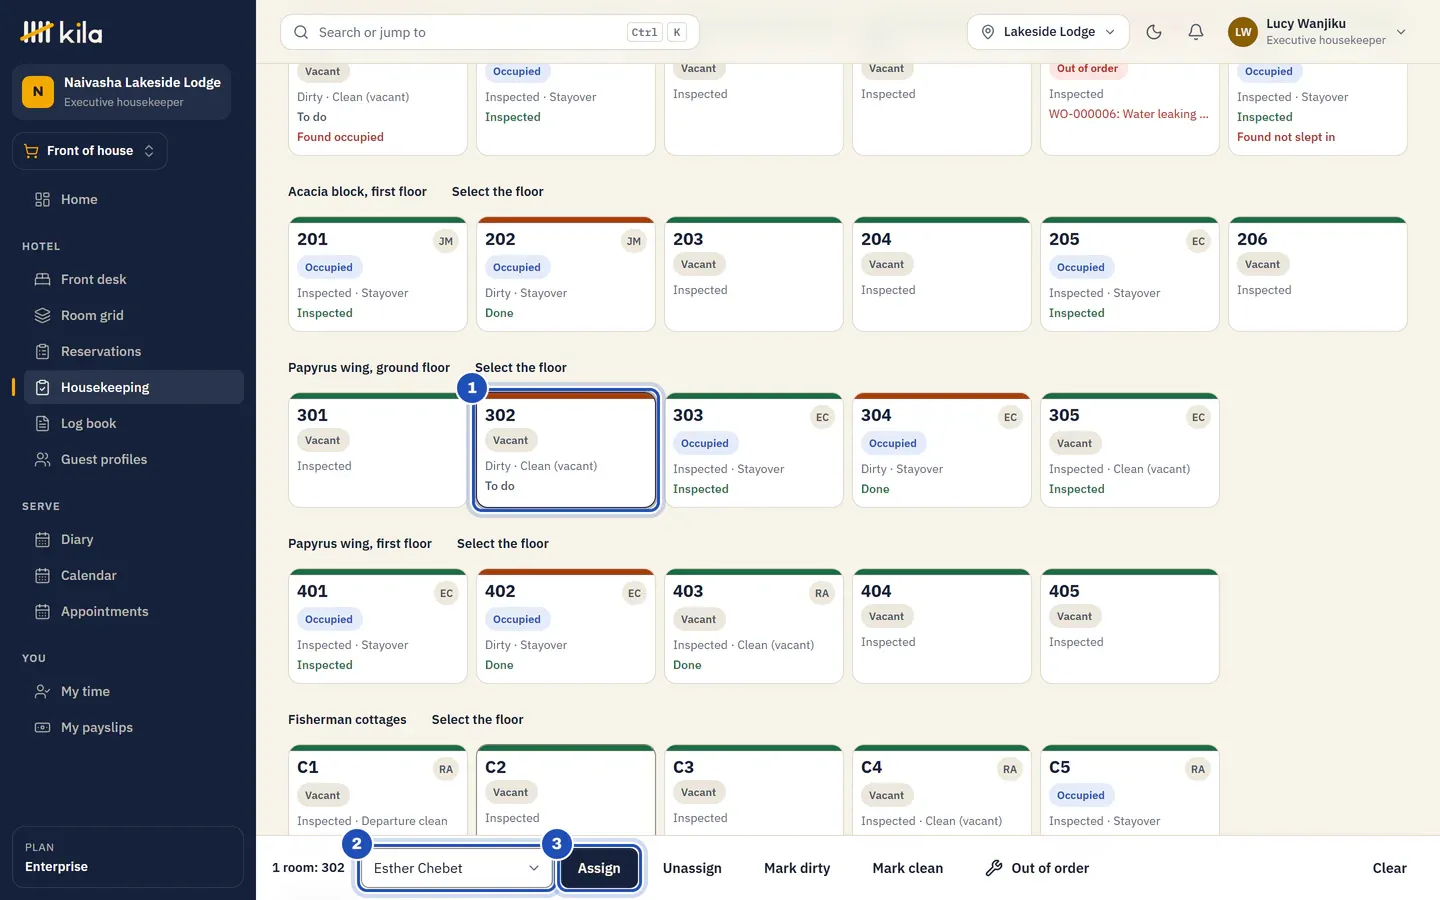This screenshot has height=900, width=1440.
Task: Open notifications bell
Action: 1196,32
